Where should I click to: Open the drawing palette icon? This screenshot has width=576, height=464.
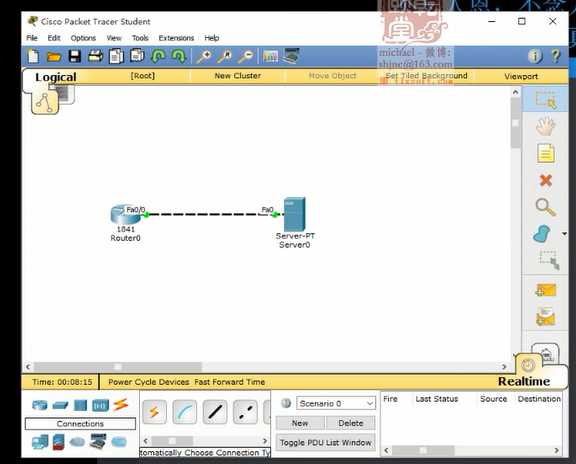271,56
